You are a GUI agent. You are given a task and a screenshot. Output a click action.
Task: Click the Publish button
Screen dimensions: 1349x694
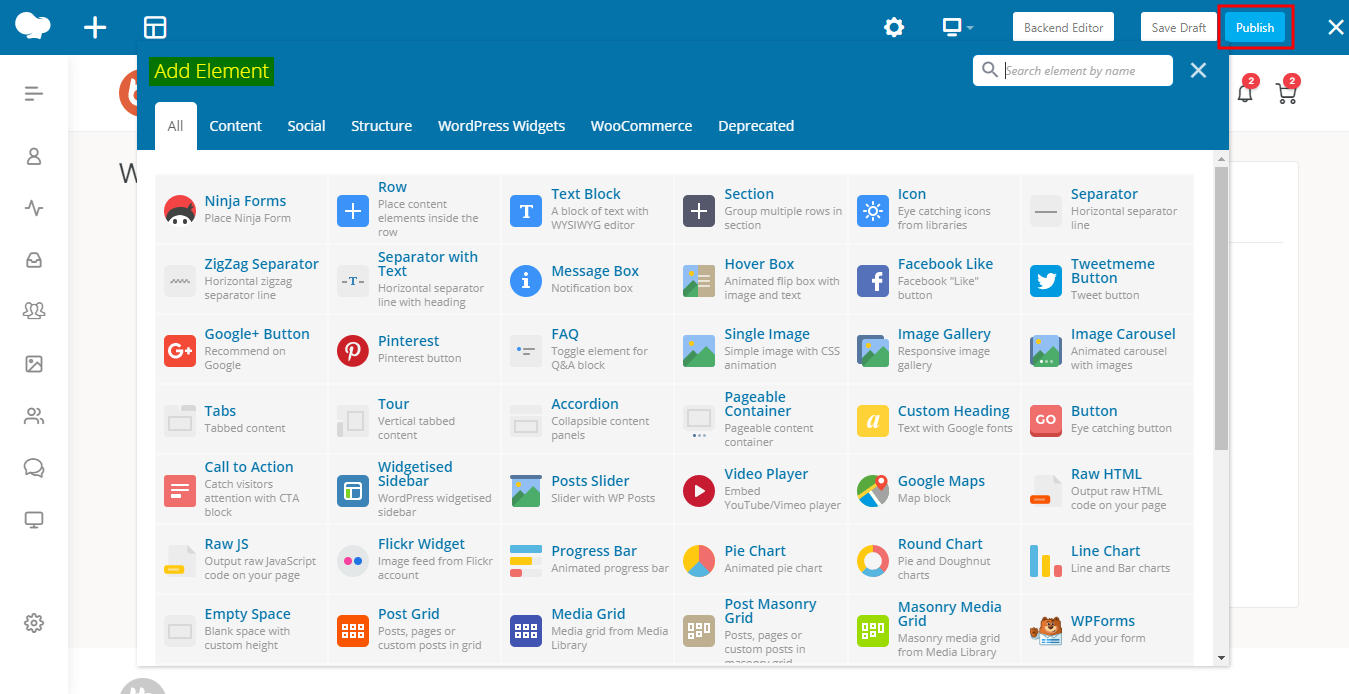(1254, 27)
